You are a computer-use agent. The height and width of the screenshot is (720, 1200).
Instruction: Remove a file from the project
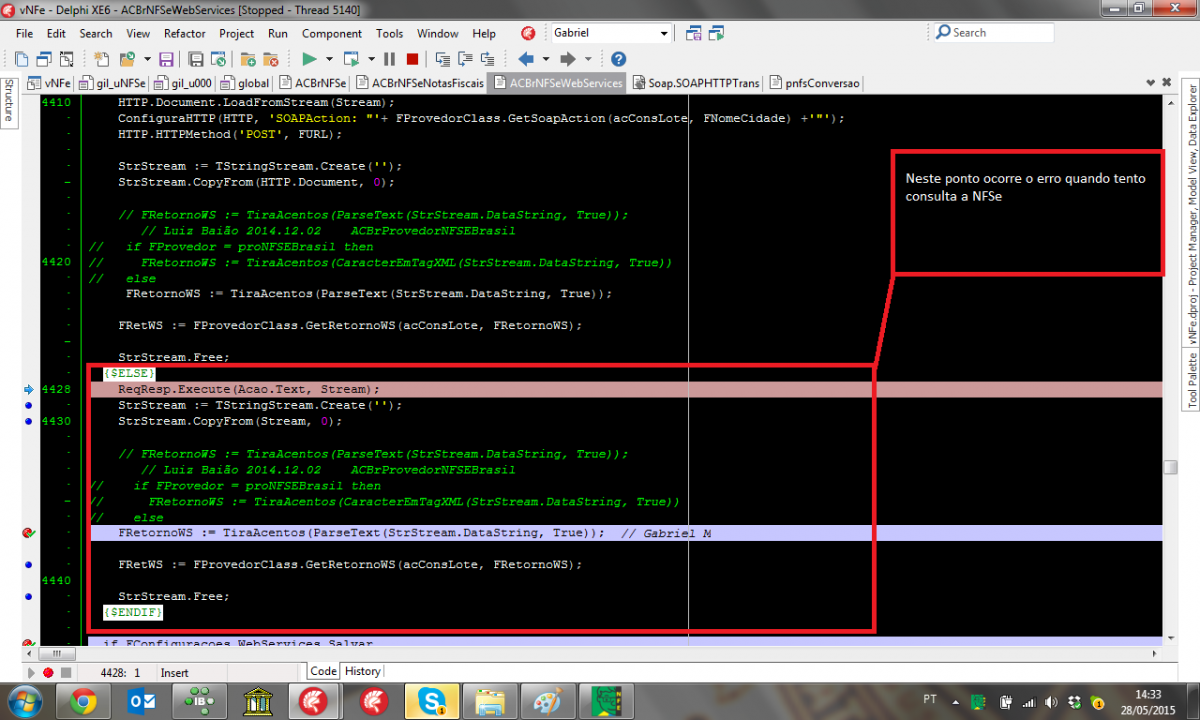(271, 59)
